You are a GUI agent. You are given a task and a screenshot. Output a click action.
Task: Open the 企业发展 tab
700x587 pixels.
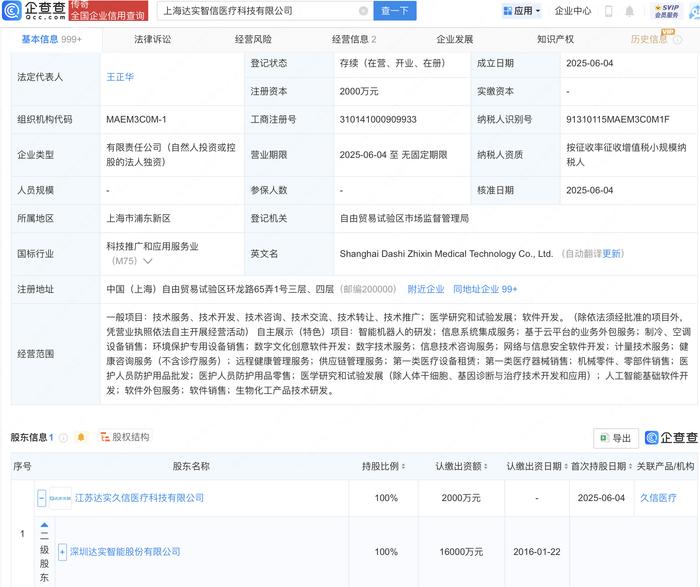pyautogui.click(x=454, y=39)
